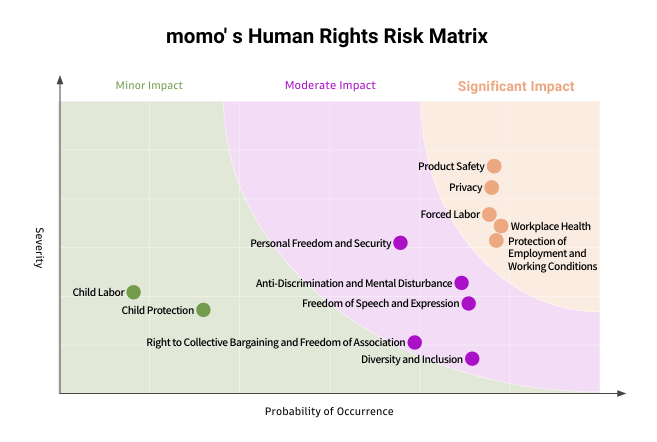Image resolution: width=657 pixels, height=442 pixels.
Task: Select the Privacy data point
Action: coord(492,187)
